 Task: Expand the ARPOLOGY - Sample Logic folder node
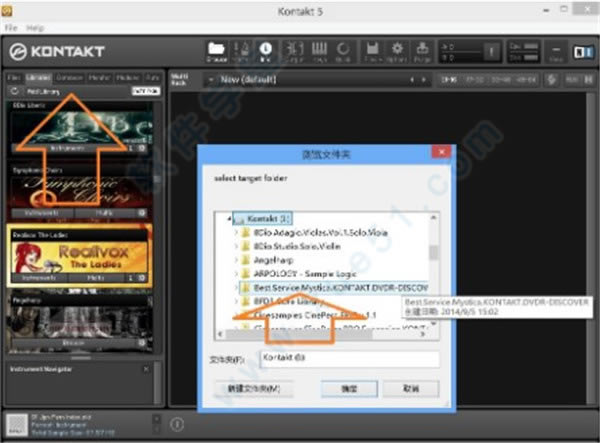[236, 274]
